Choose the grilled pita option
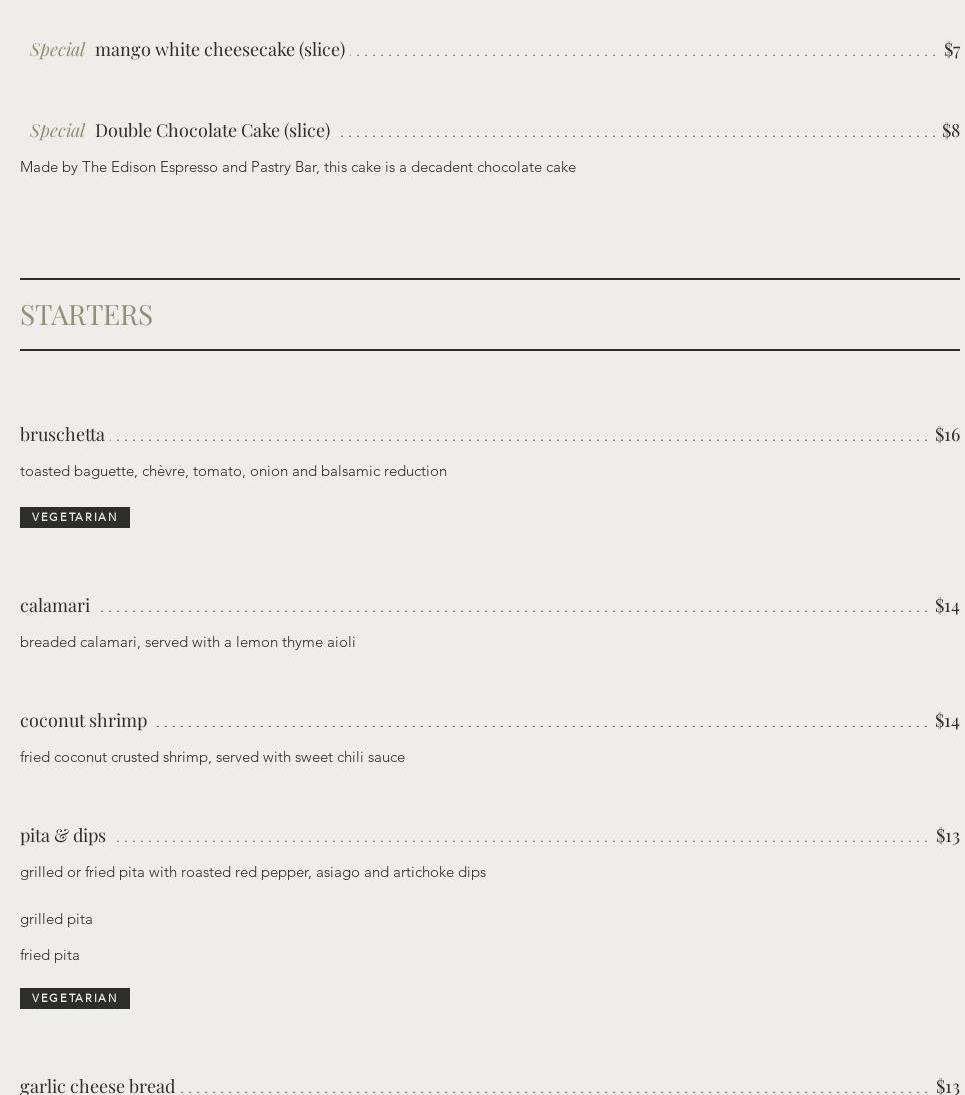The width and height of the screenshot is (965, 1095). (x=56, y=919)
